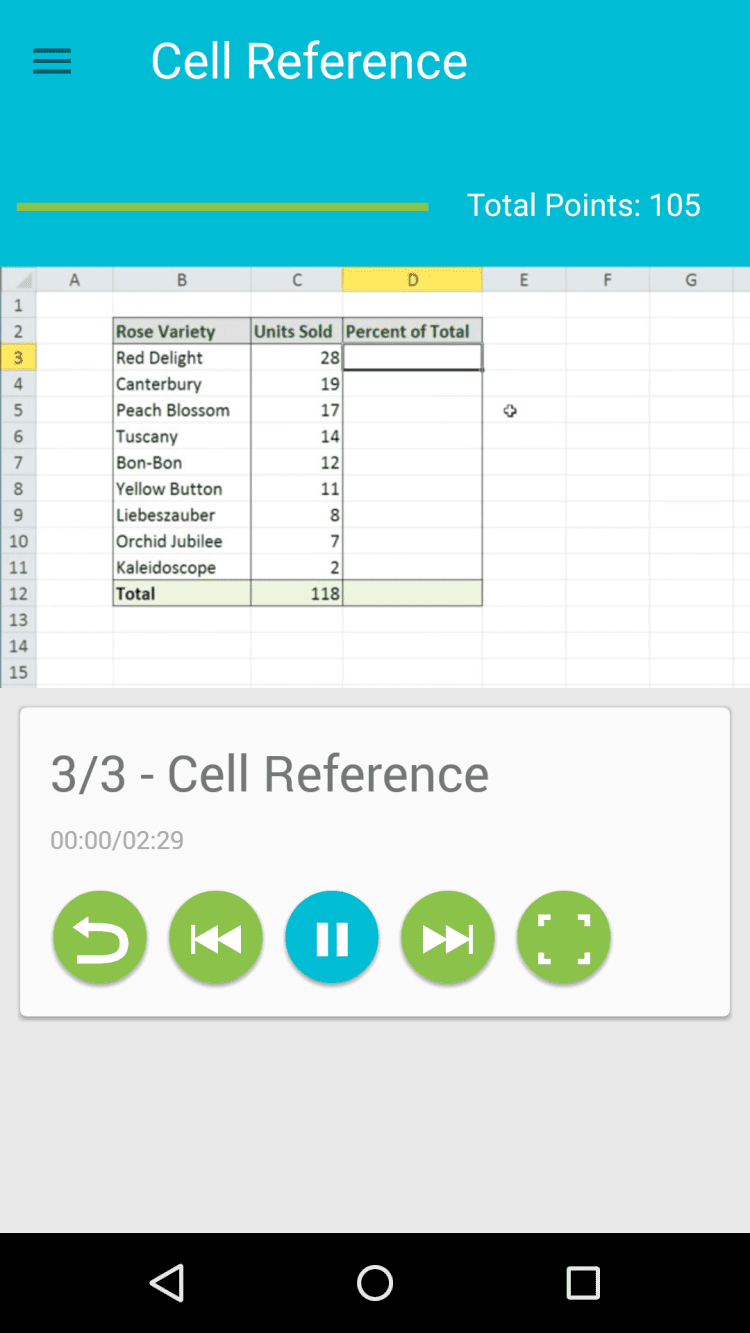
Task: Skip to next video with forward button
Action: click(x=448, y=938)
